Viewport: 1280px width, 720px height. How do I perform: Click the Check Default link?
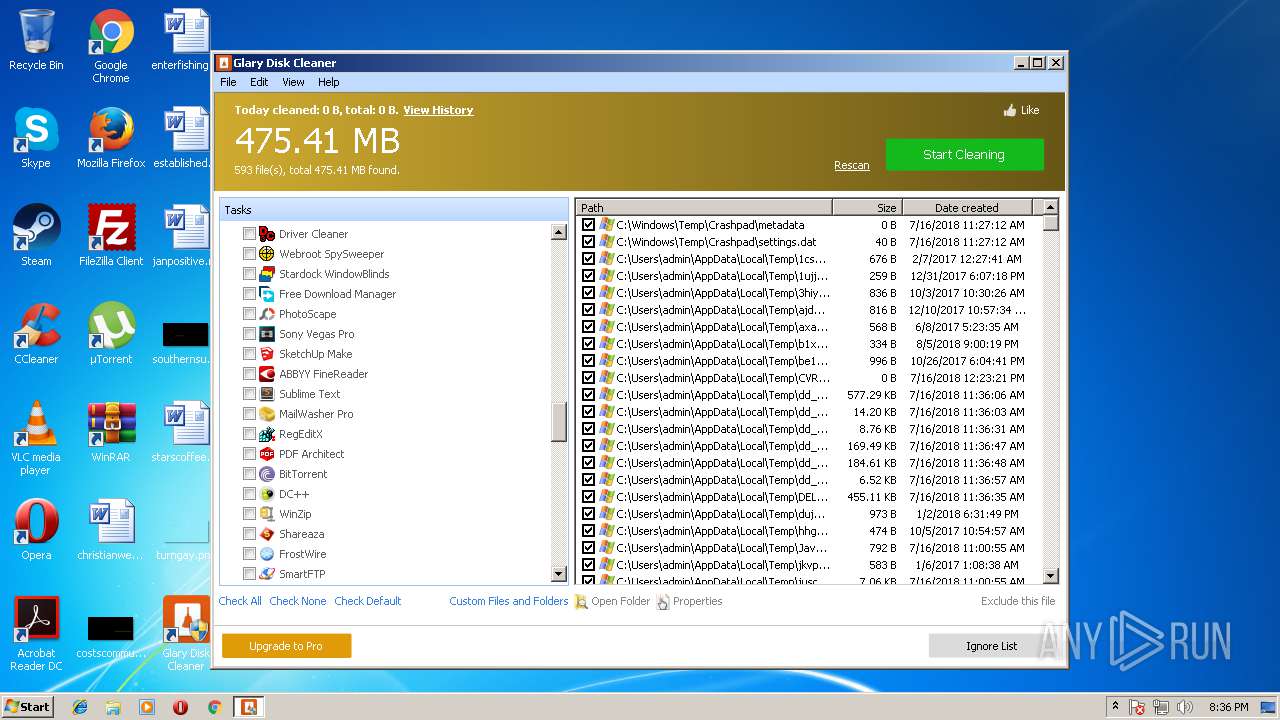(x=368, y=601)
